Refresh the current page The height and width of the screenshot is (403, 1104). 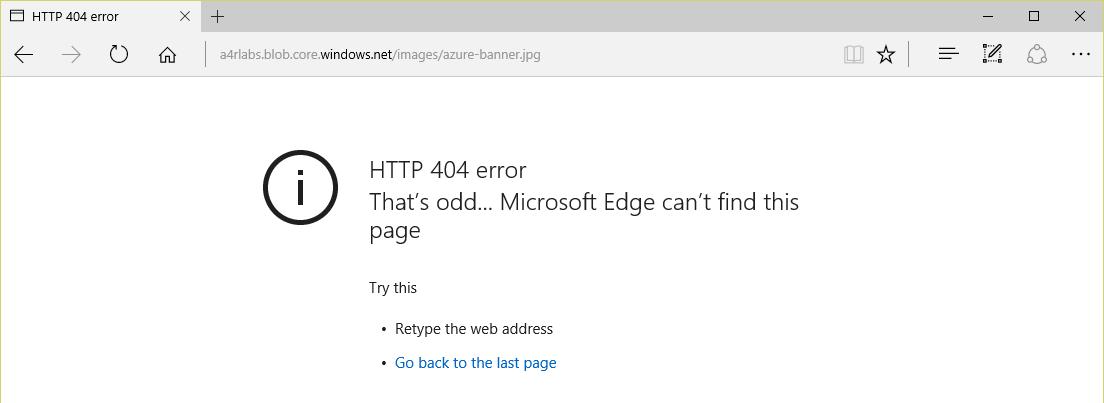click(119, 55)
